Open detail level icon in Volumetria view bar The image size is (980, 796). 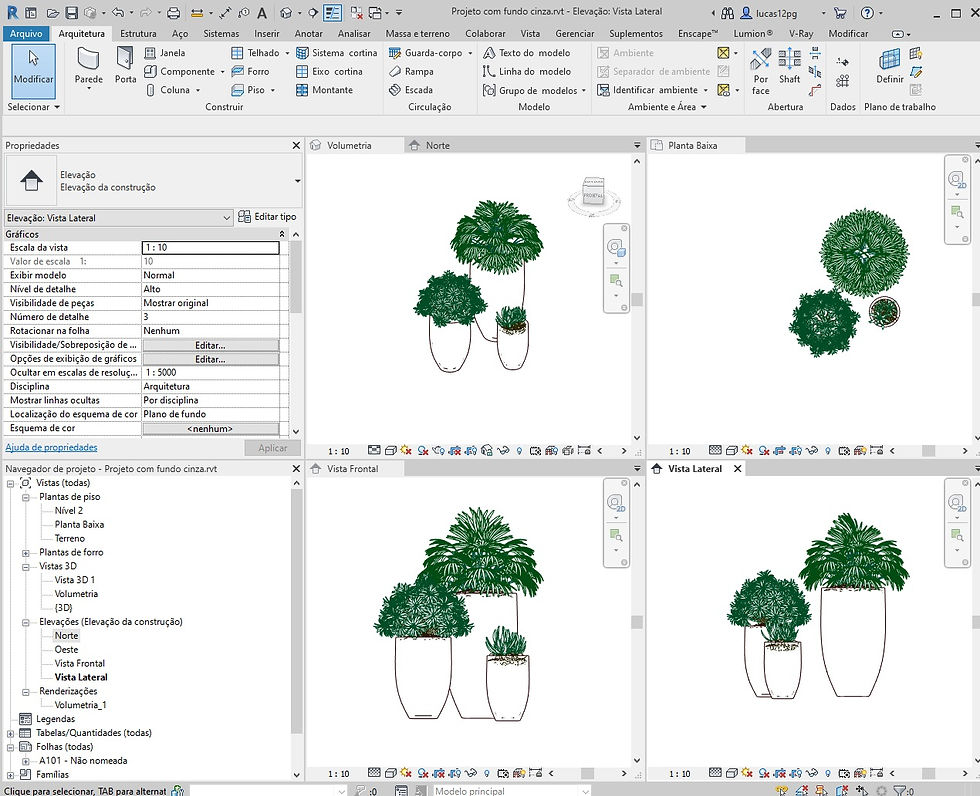(374, 450)
